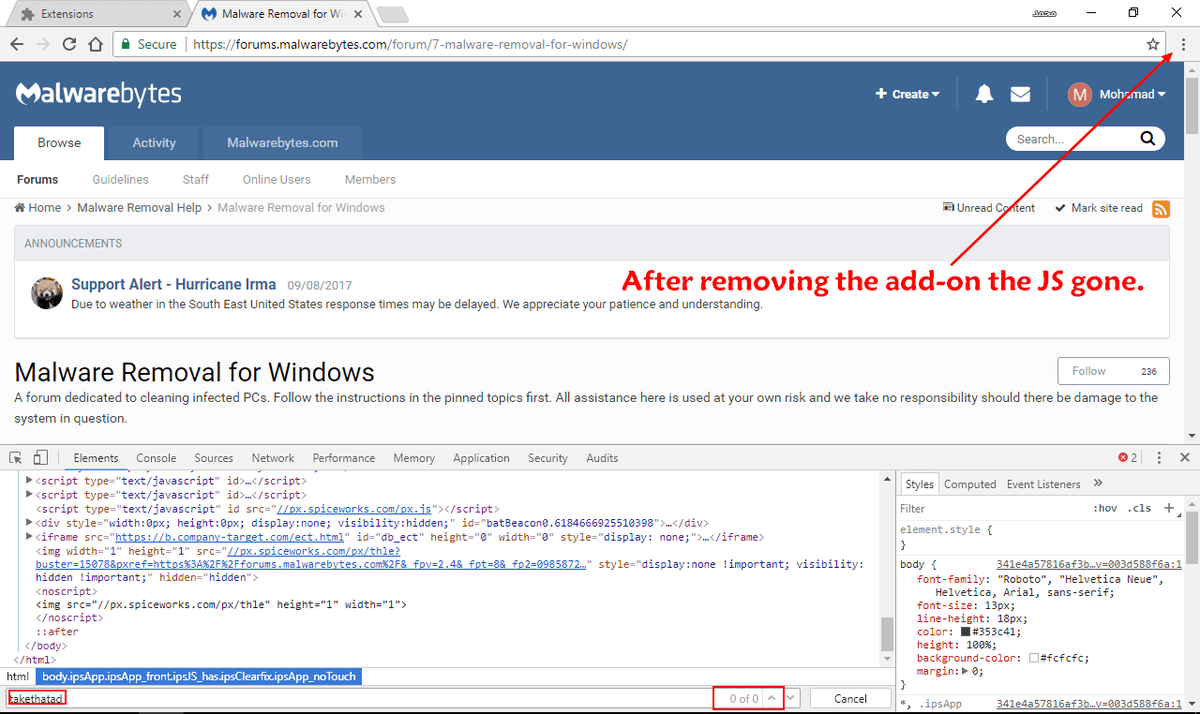Toggle the device toolbar in DevTools
The width and height of the screenshot is (1200, 714).
(x=41, y=458)
